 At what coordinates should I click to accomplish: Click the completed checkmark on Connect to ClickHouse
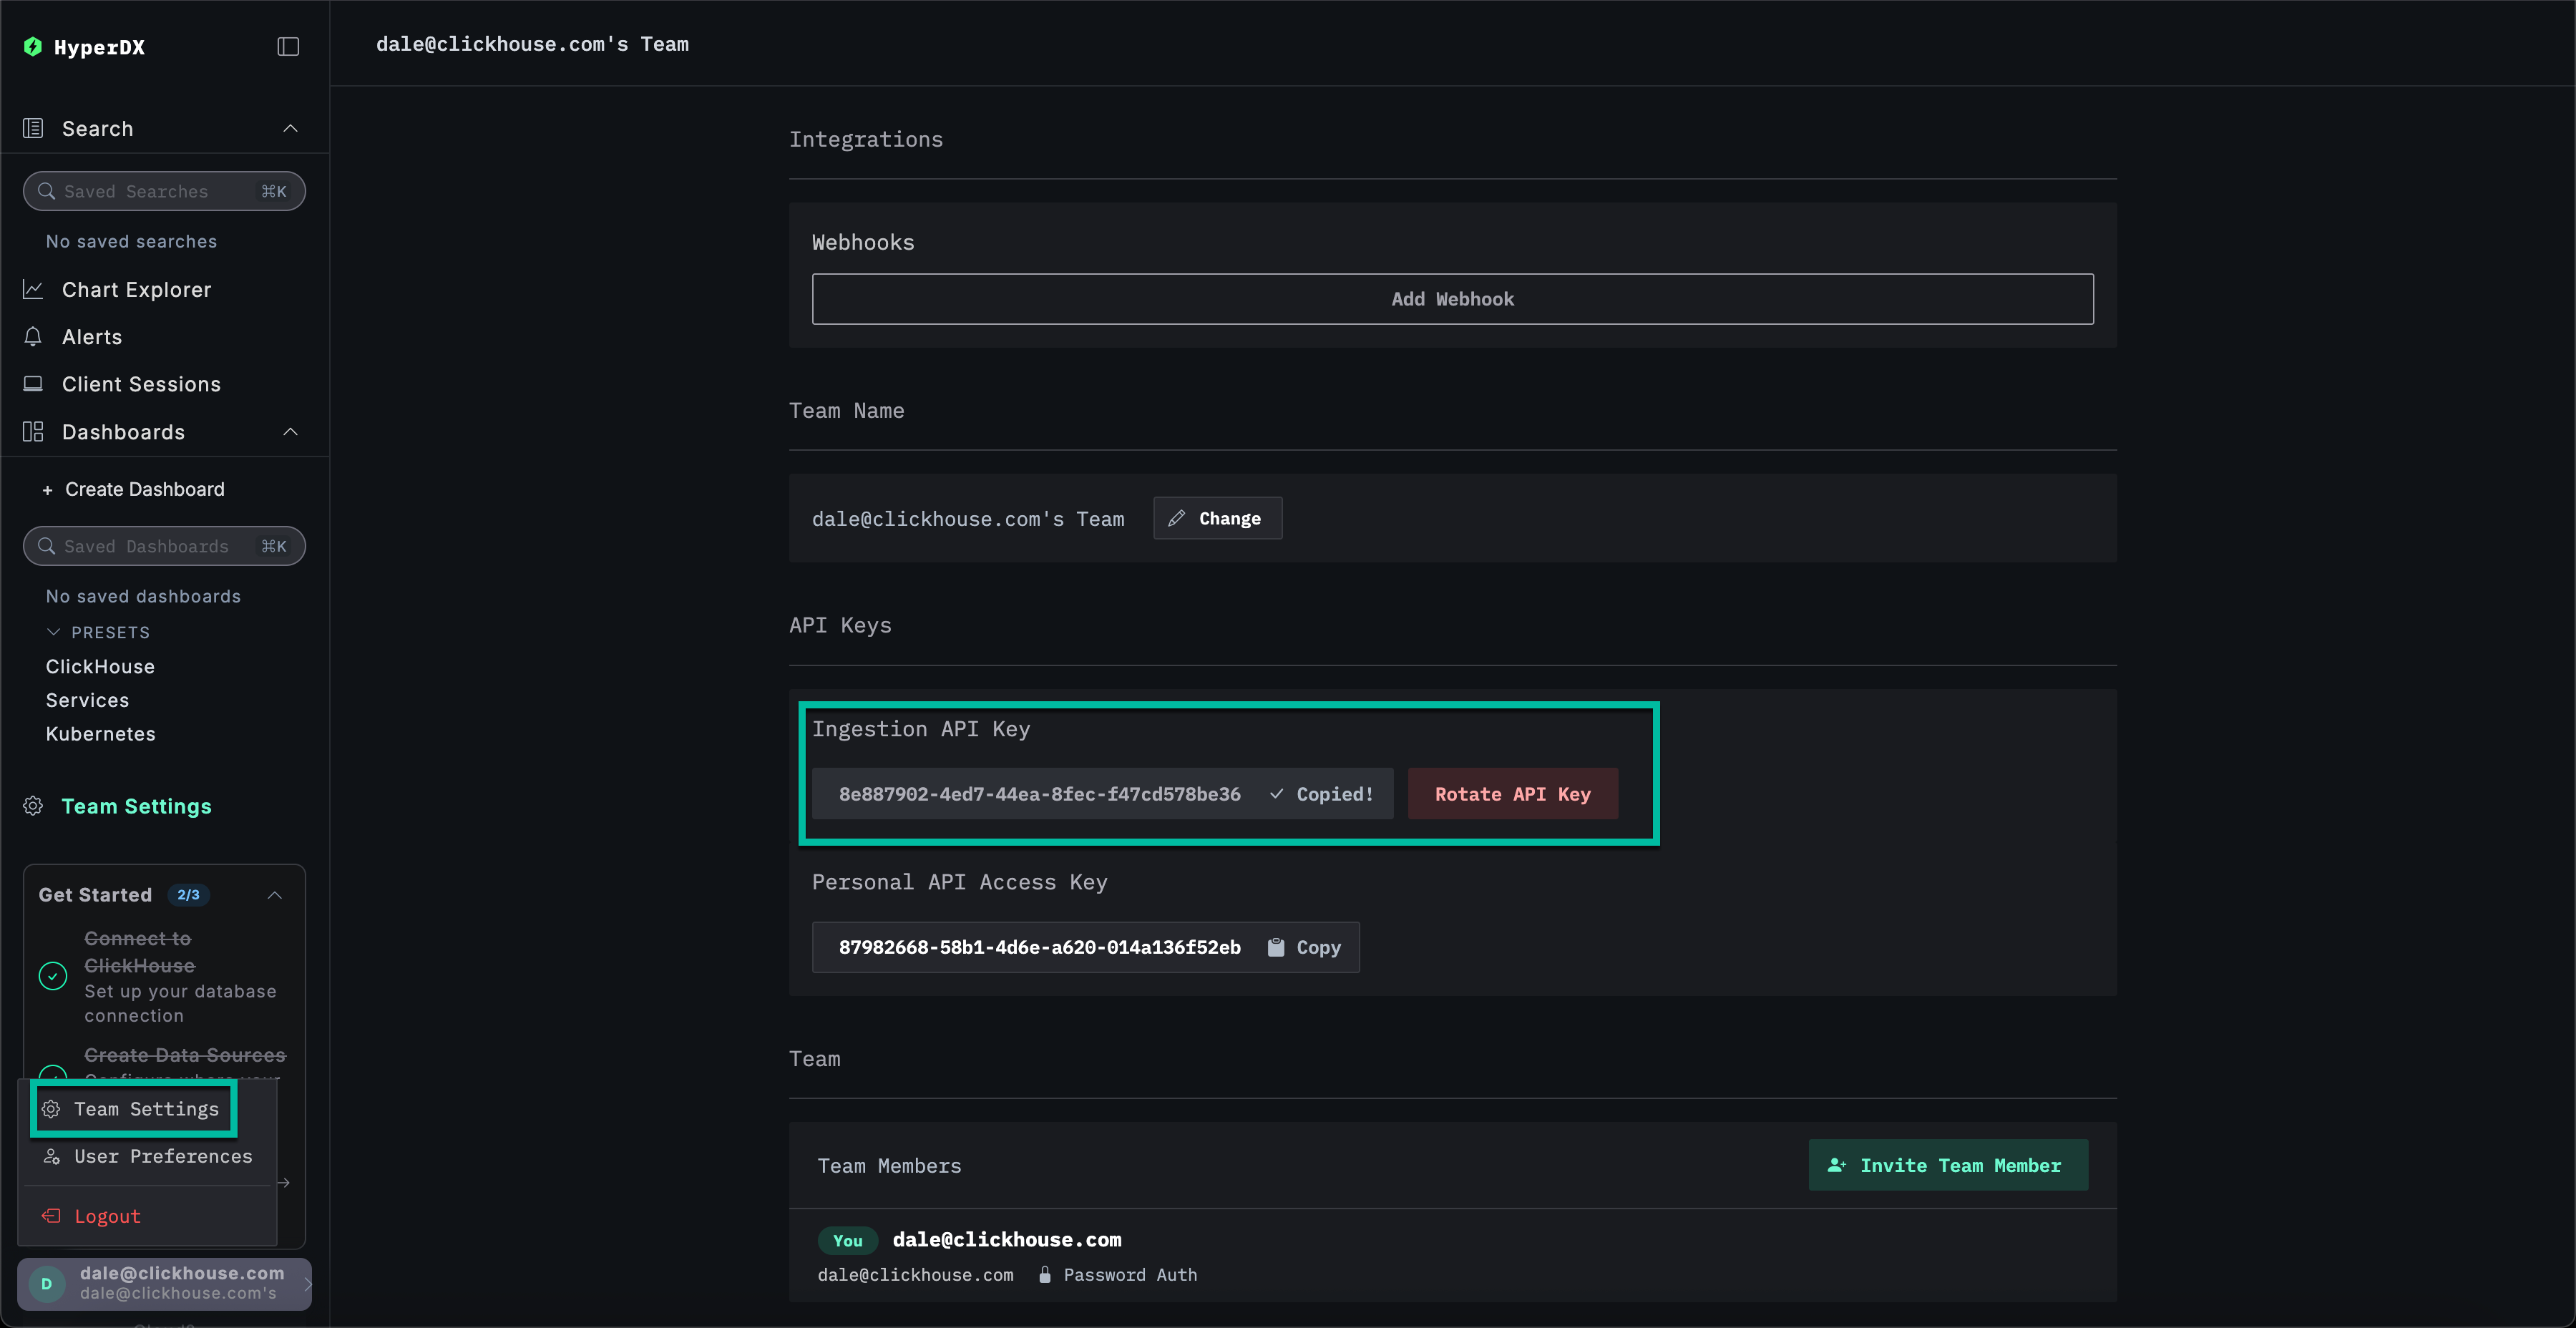(x=52, y=976)
